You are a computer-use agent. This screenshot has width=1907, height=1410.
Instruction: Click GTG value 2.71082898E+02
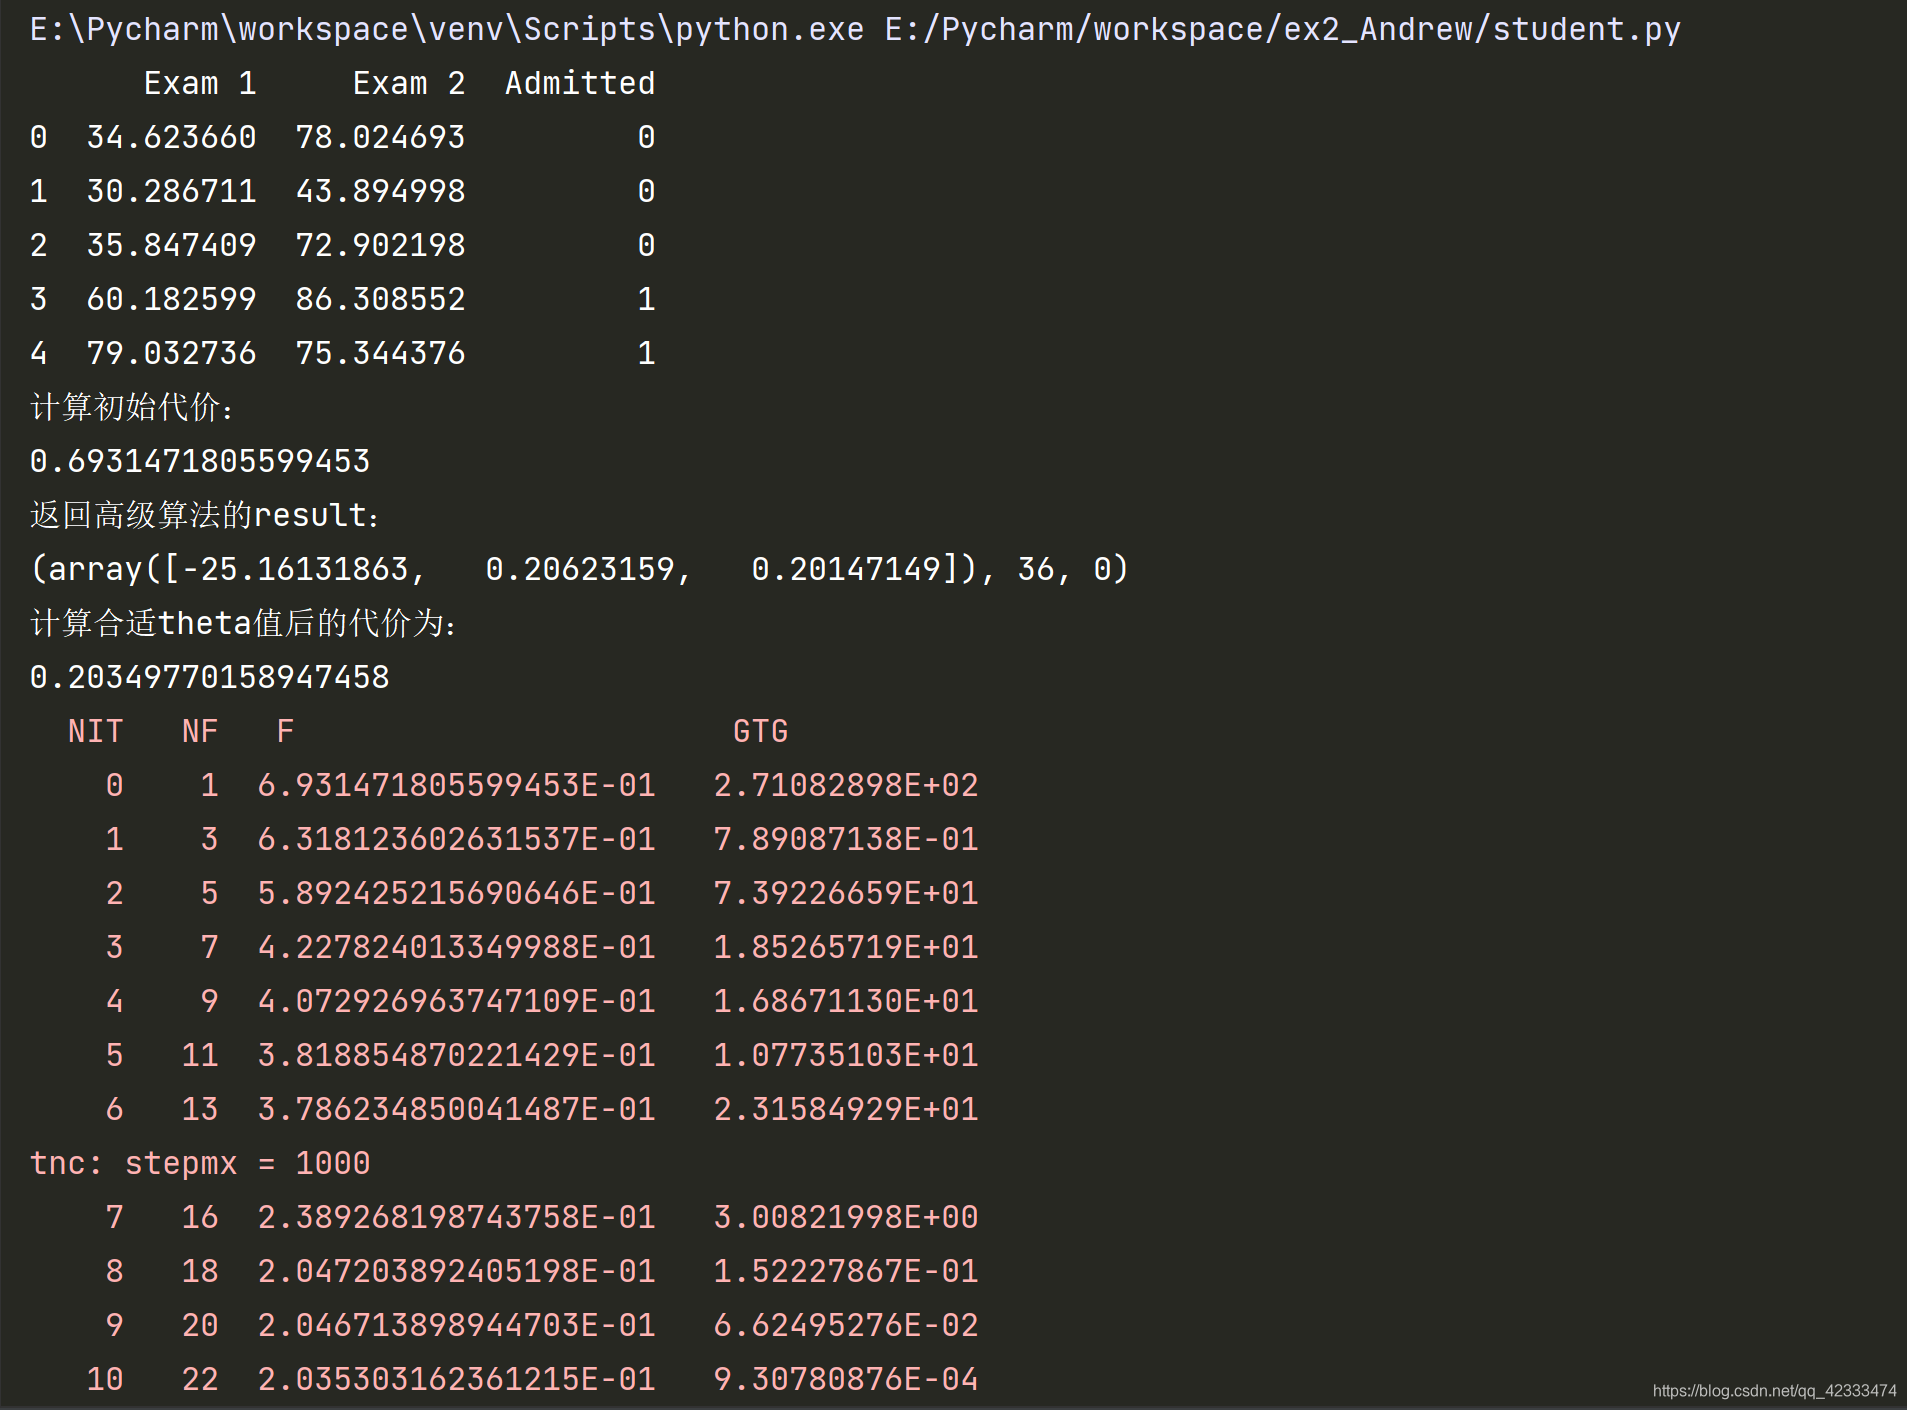pyautogui.click(x=846, y=785)
